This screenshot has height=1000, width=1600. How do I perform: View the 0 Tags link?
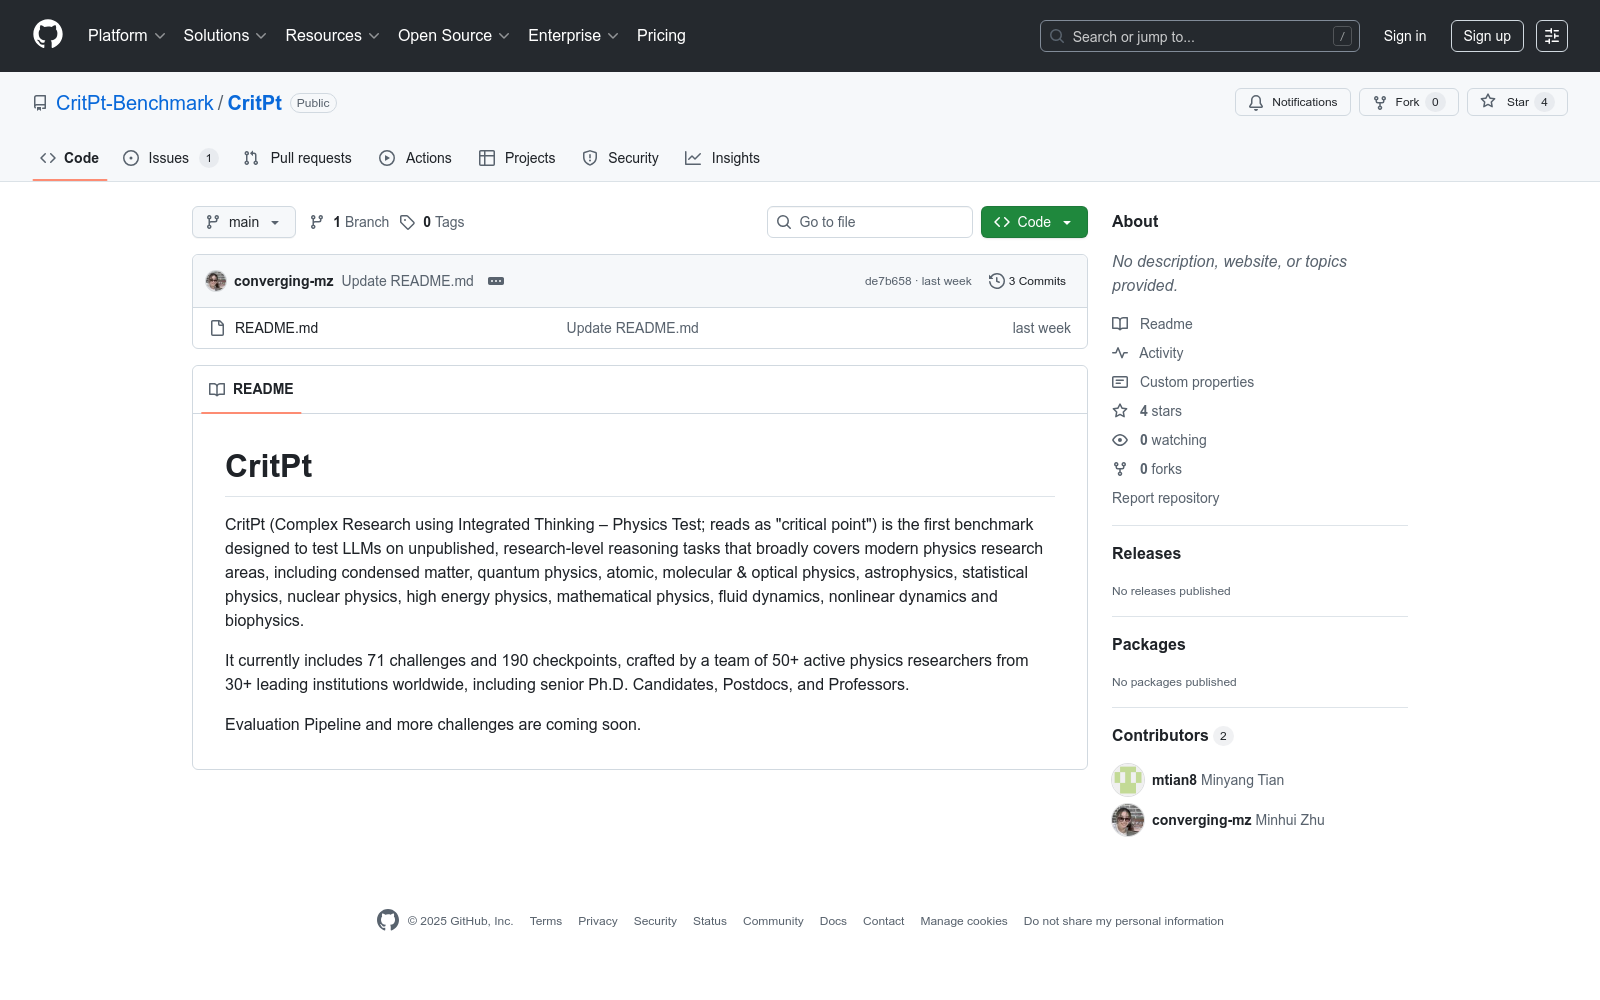pyautogui.click(x=432, y=222)
